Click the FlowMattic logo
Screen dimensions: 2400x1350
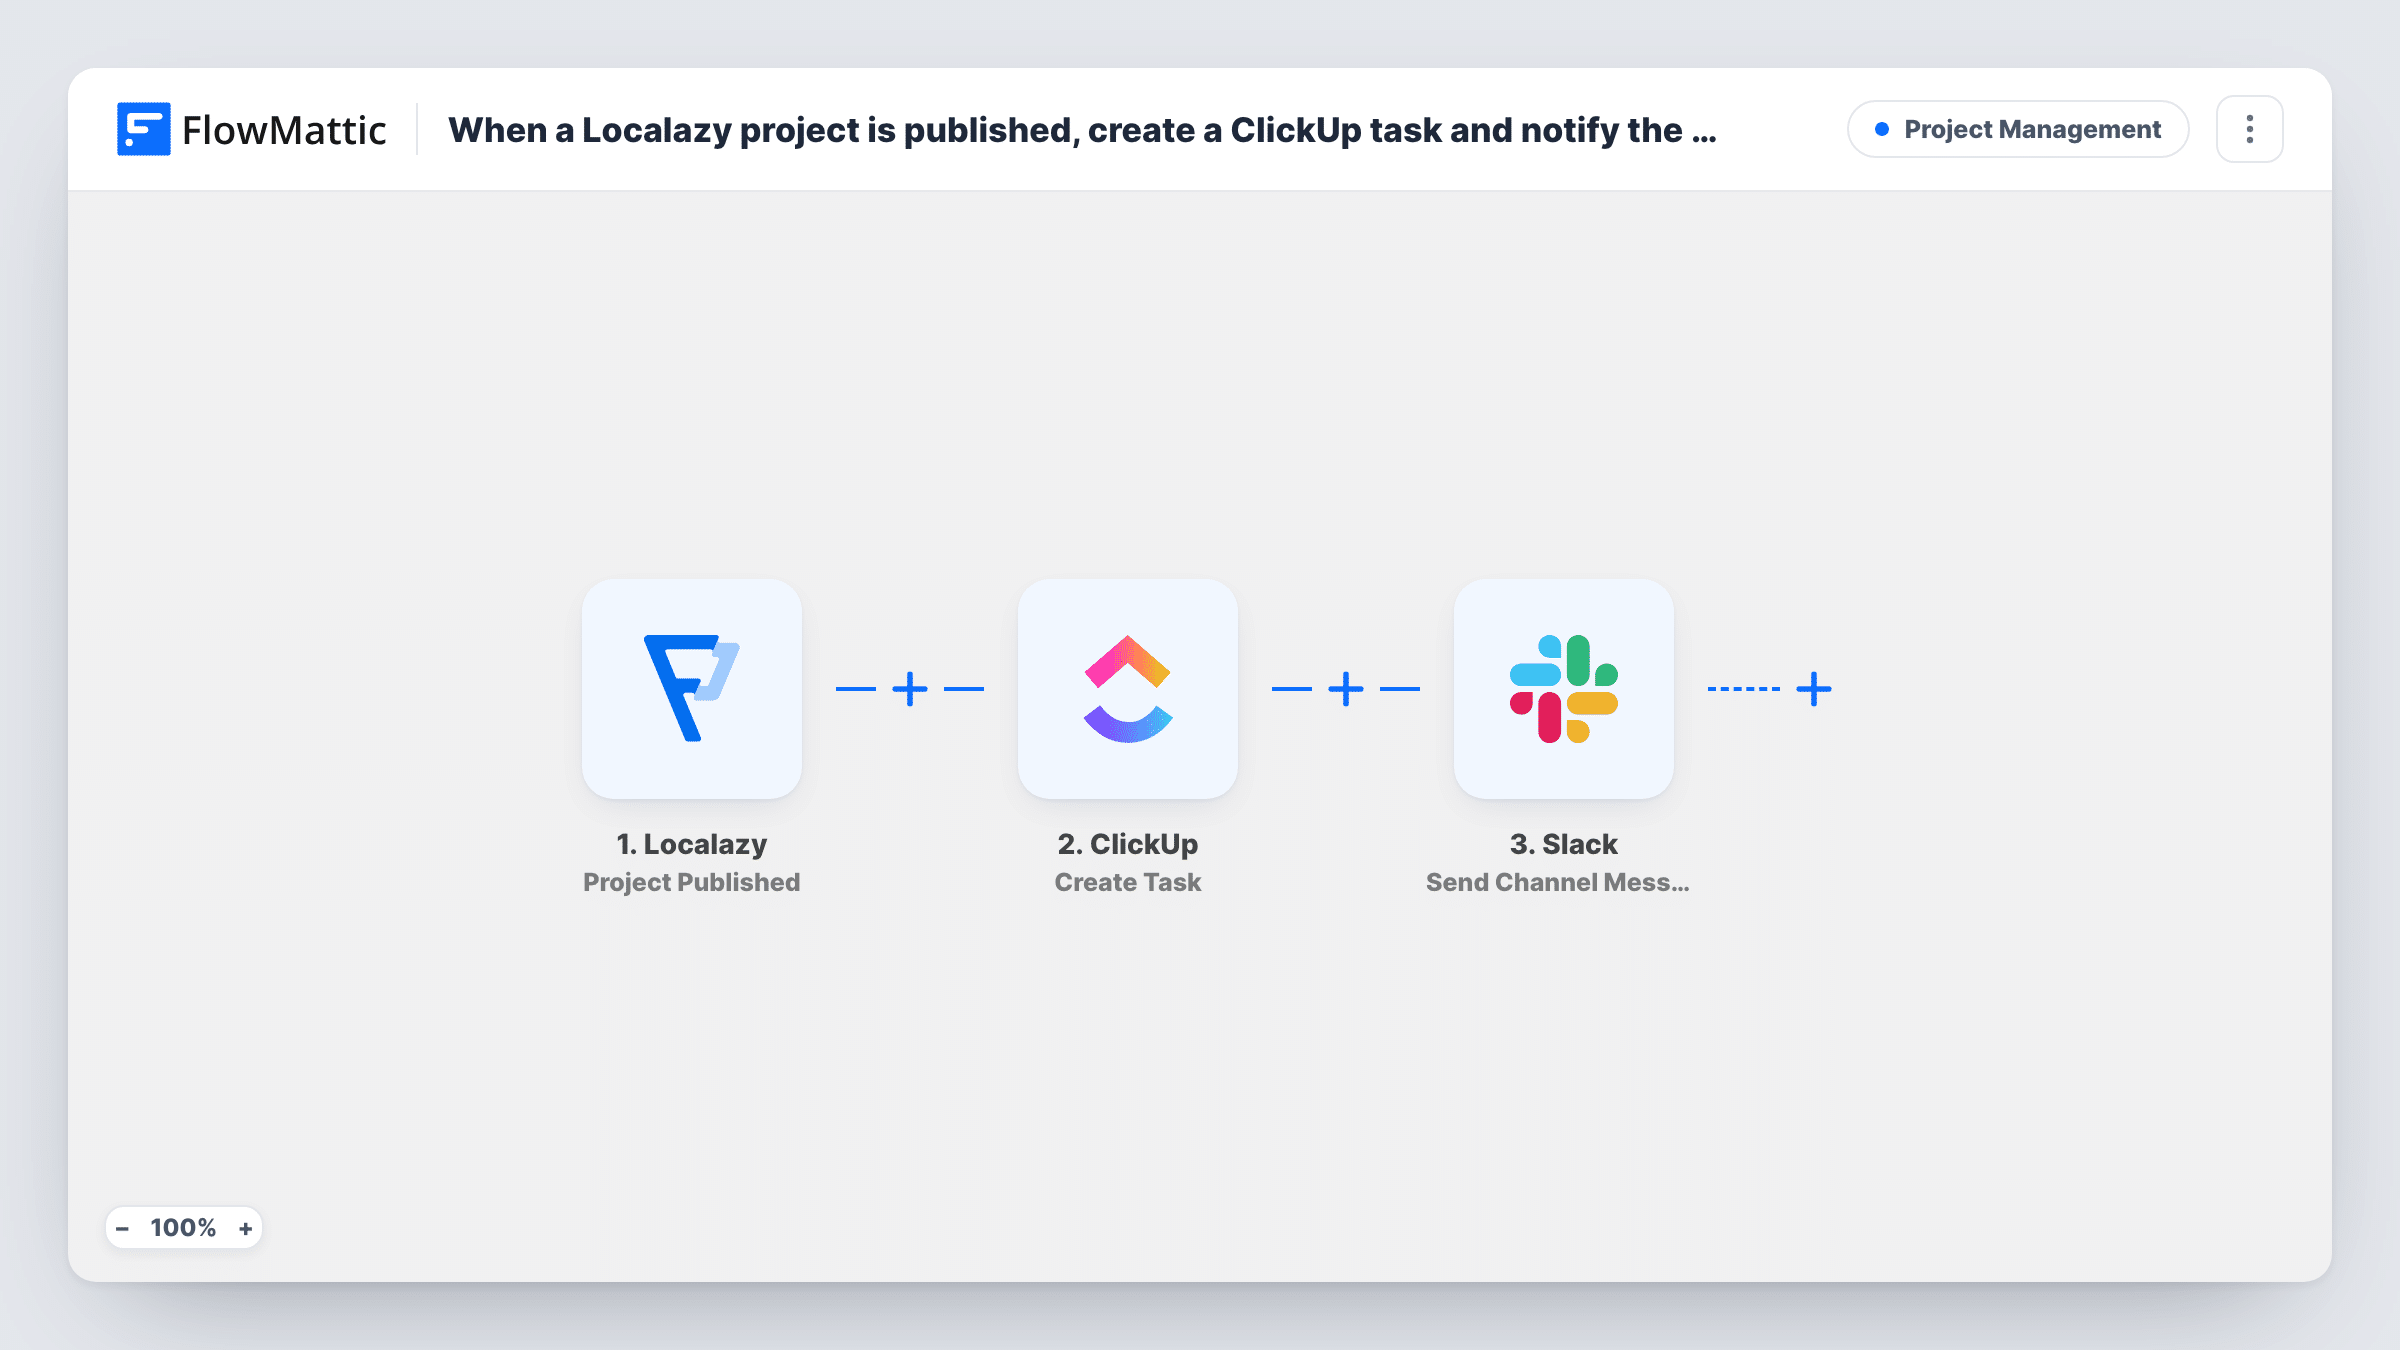[x=252, y=130]
